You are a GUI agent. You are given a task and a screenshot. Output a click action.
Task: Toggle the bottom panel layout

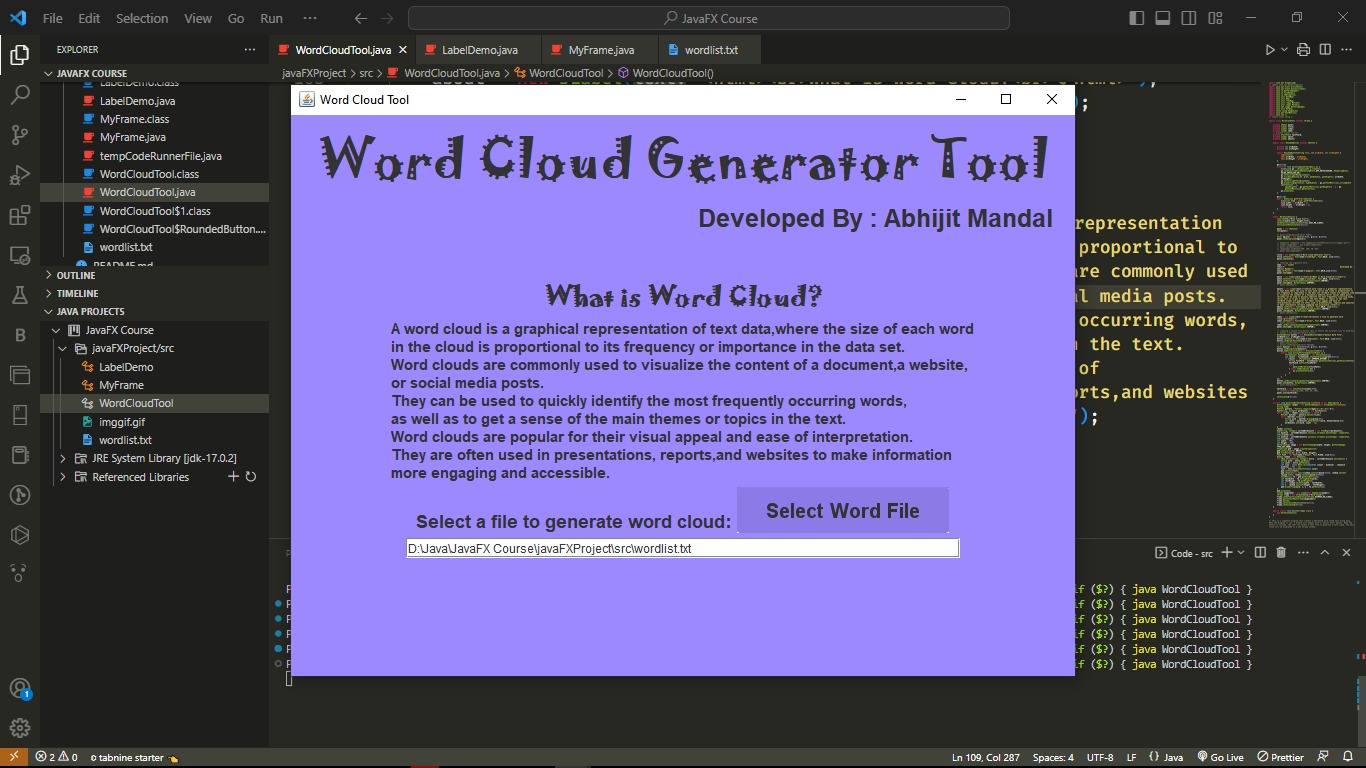coord(1163,18)
